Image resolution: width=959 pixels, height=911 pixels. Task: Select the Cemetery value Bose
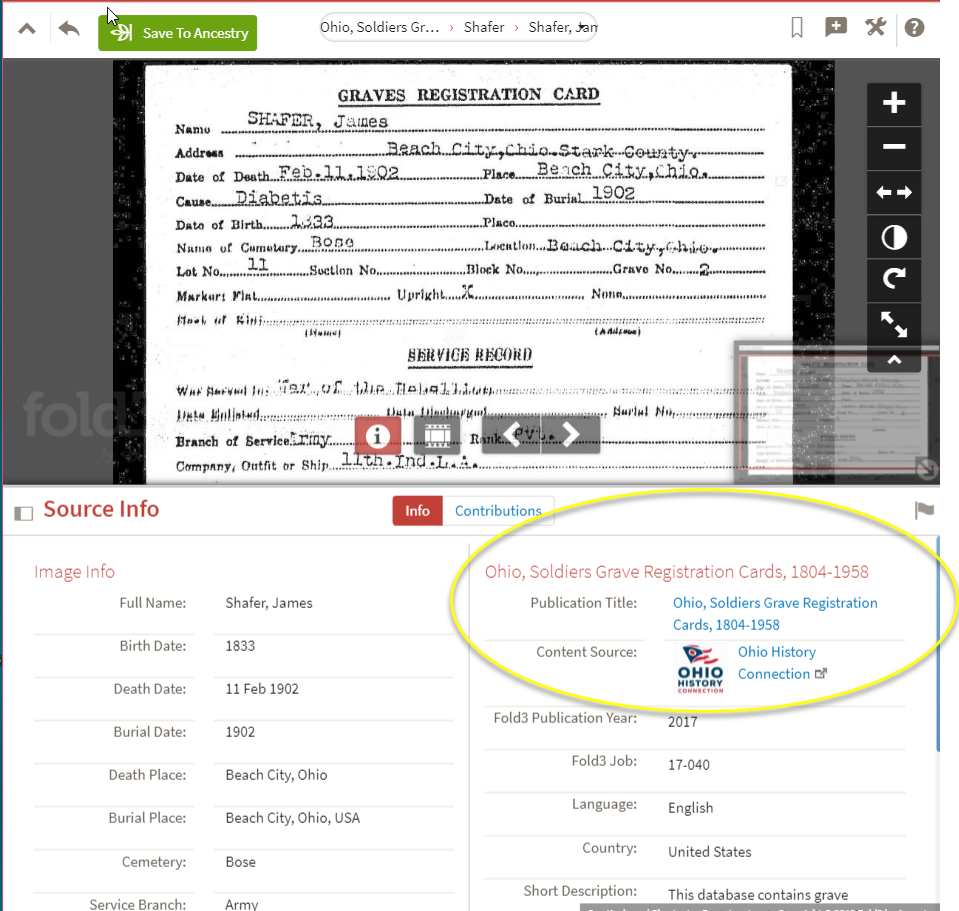240,862
